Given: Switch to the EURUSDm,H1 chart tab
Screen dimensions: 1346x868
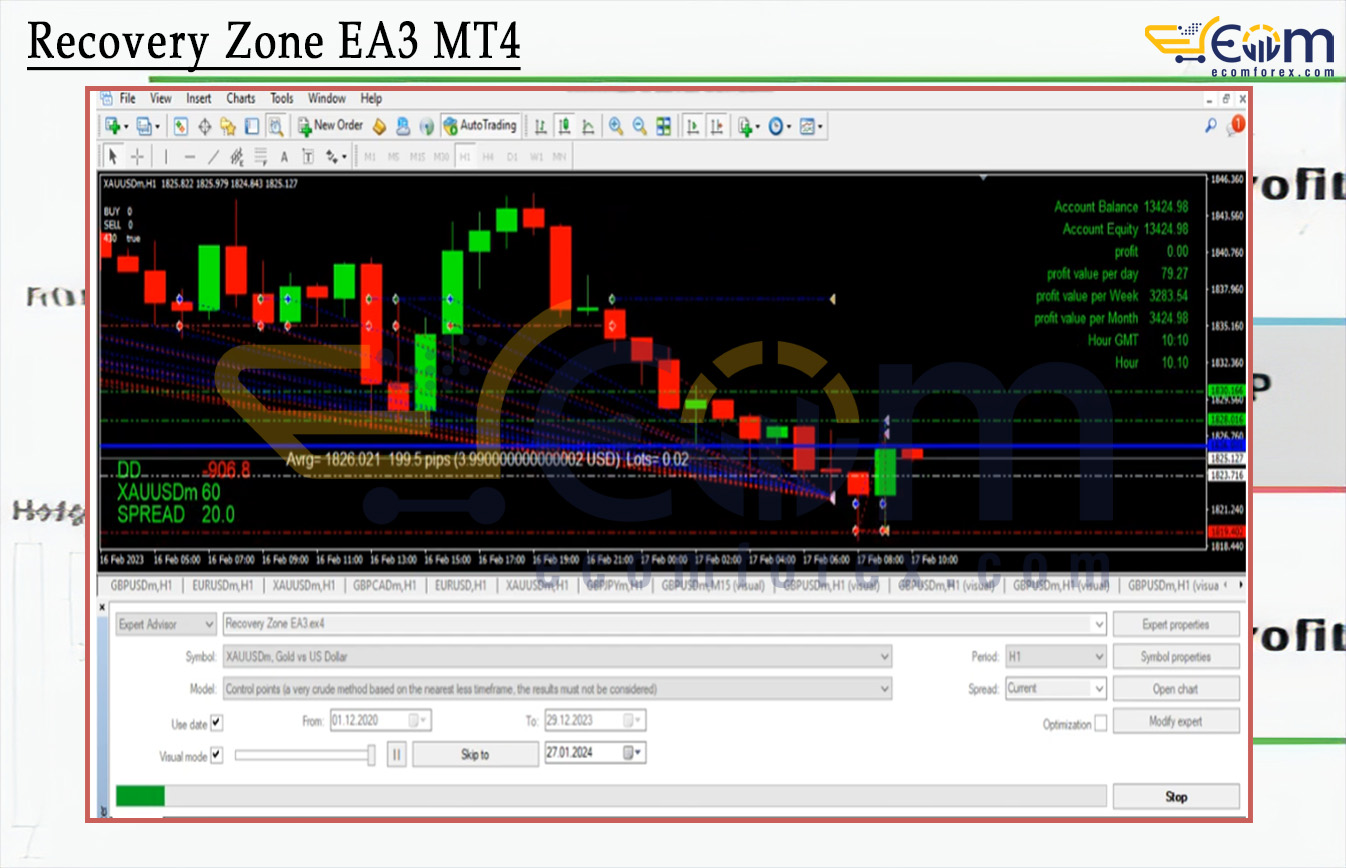Looking at the screenshot, I should click(x=222, y=585).
